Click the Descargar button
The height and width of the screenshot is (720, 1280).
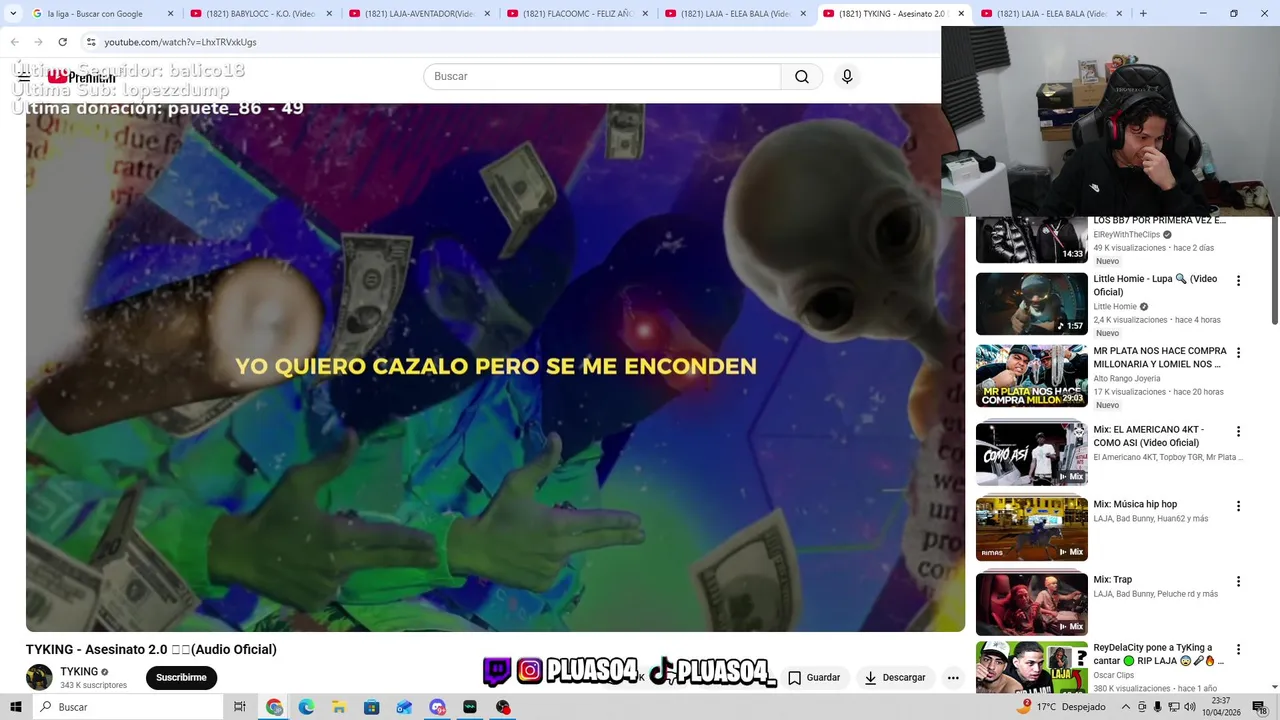click(895, 678)
